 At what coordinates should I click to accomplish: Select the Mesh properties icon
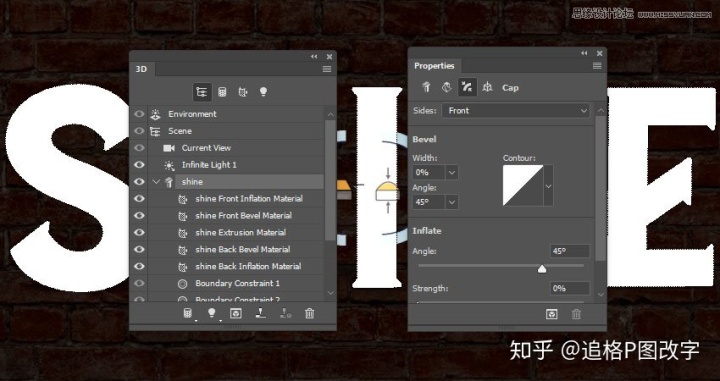[x=426, y=87]
